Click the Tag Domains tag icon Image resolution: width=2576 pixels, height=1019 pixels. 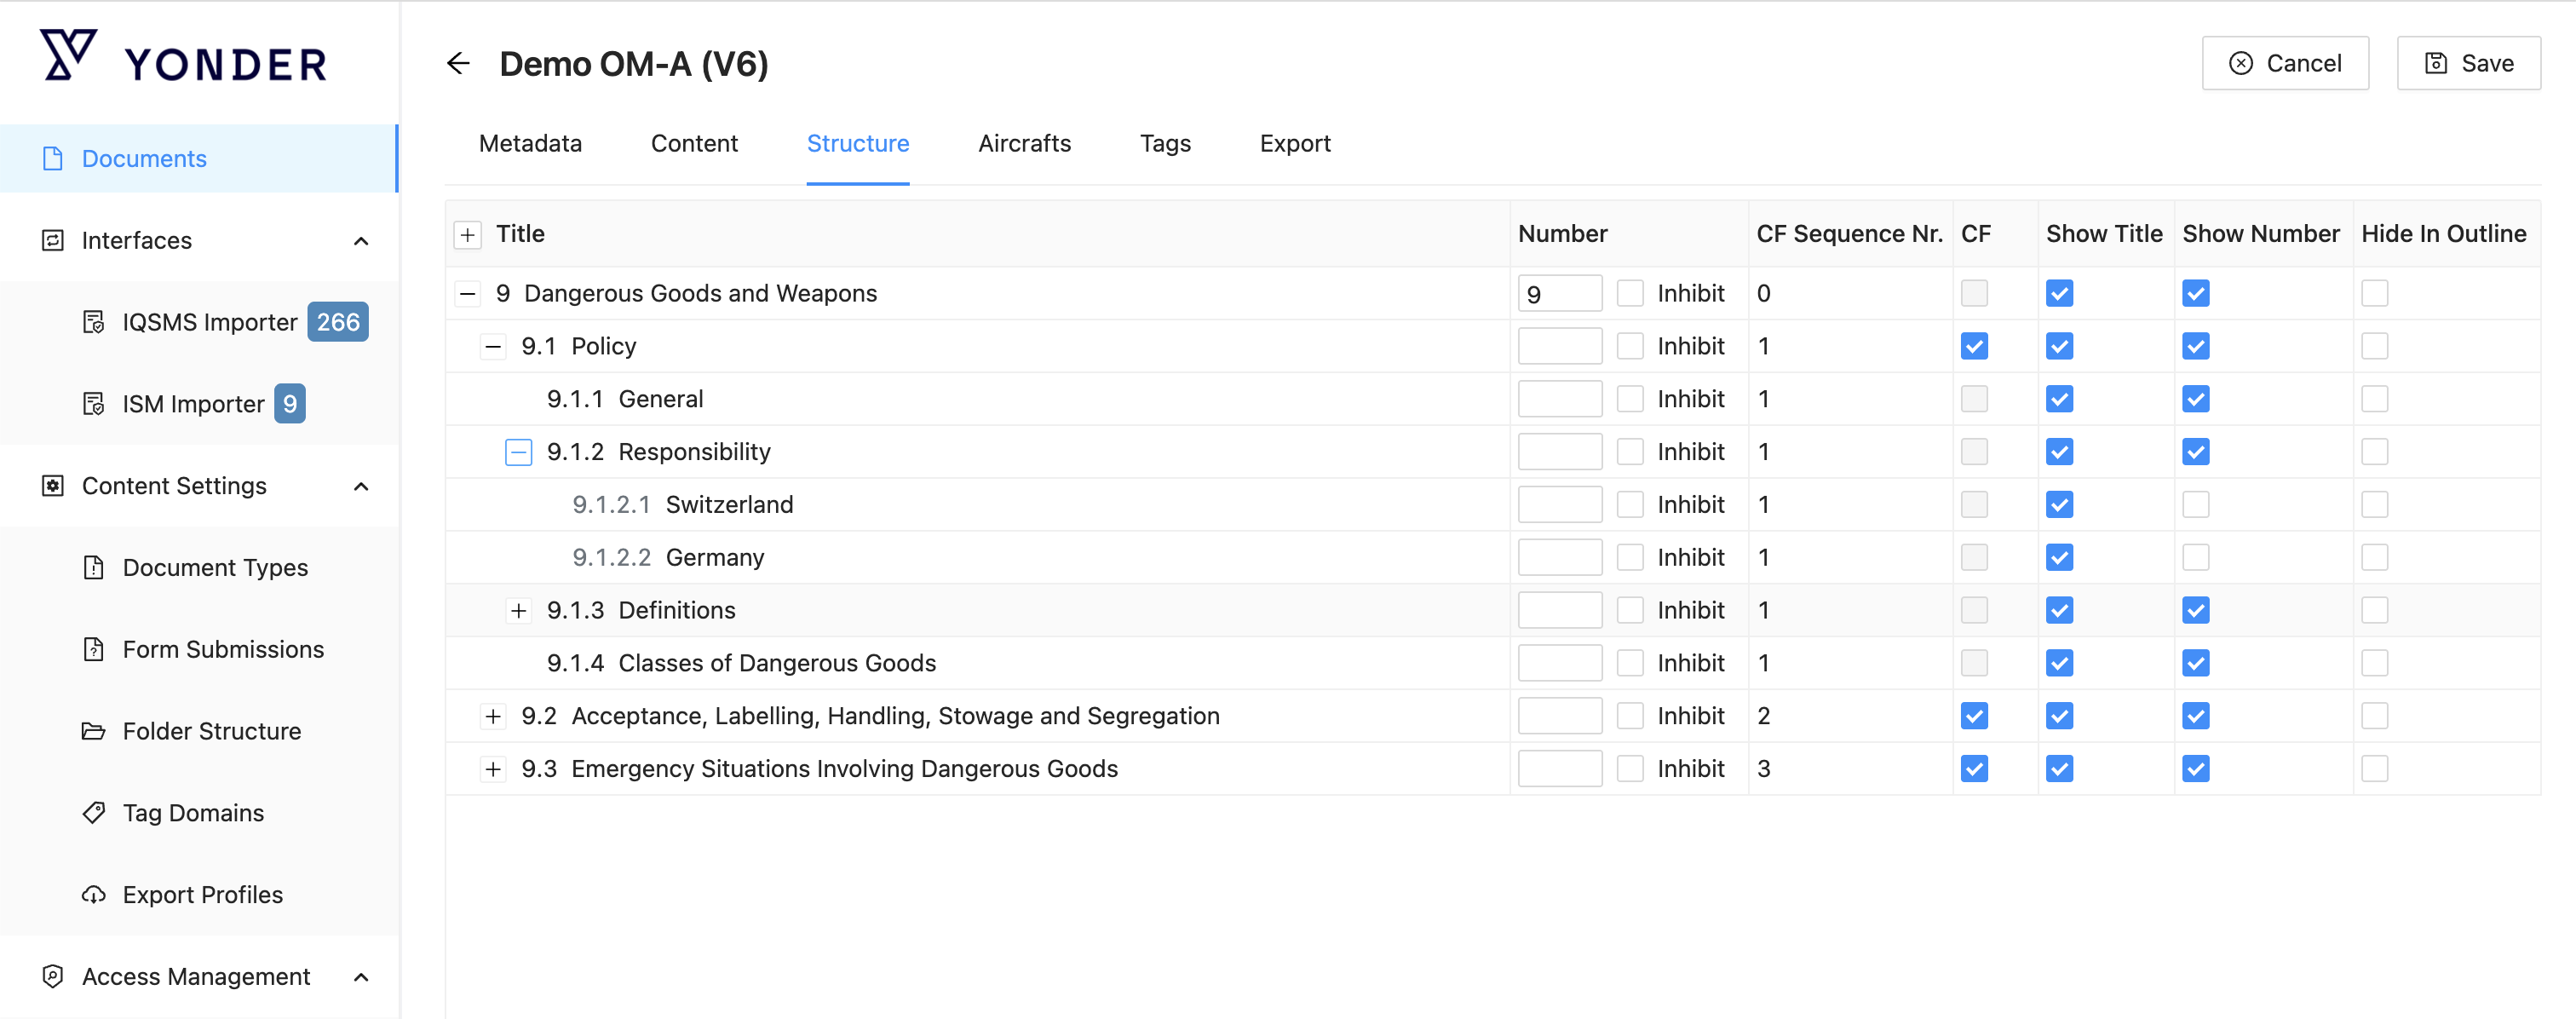click(x=93, y=813)
